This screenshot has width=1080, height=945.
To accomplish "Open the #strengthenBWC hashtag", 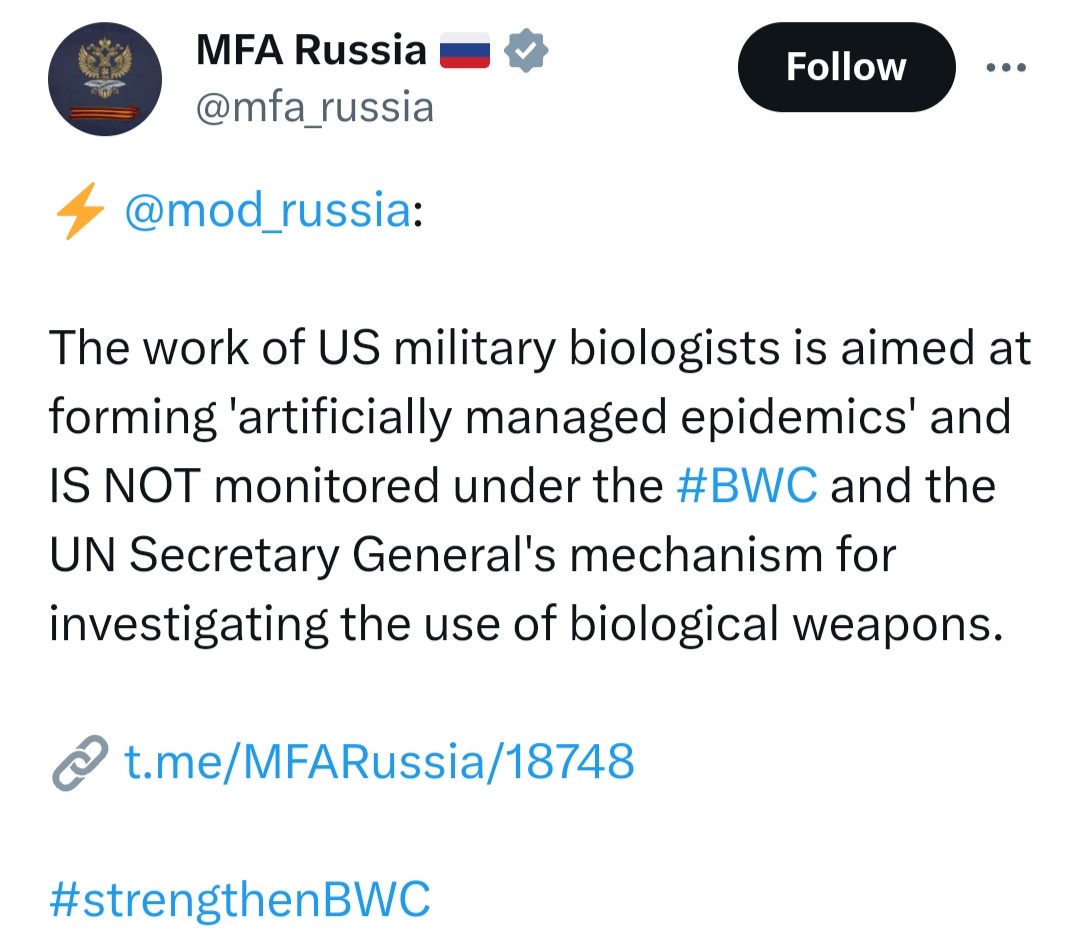I will click(x=240, y=900).
